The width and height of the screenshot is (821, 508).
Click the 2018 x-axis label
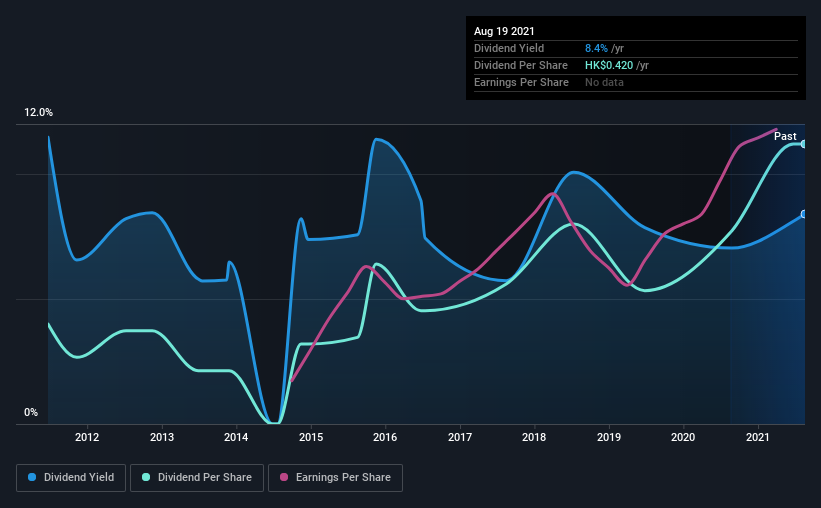(x=534, y=437)
